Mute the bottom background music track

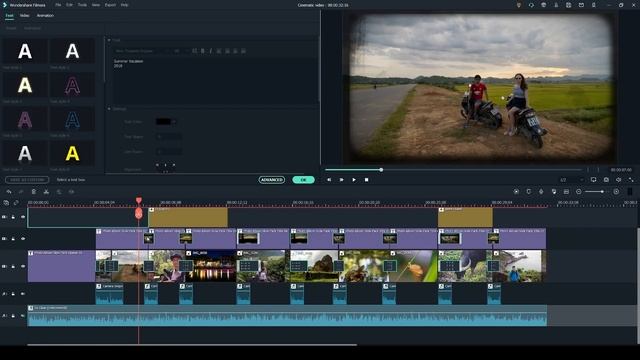pos(23,316)
